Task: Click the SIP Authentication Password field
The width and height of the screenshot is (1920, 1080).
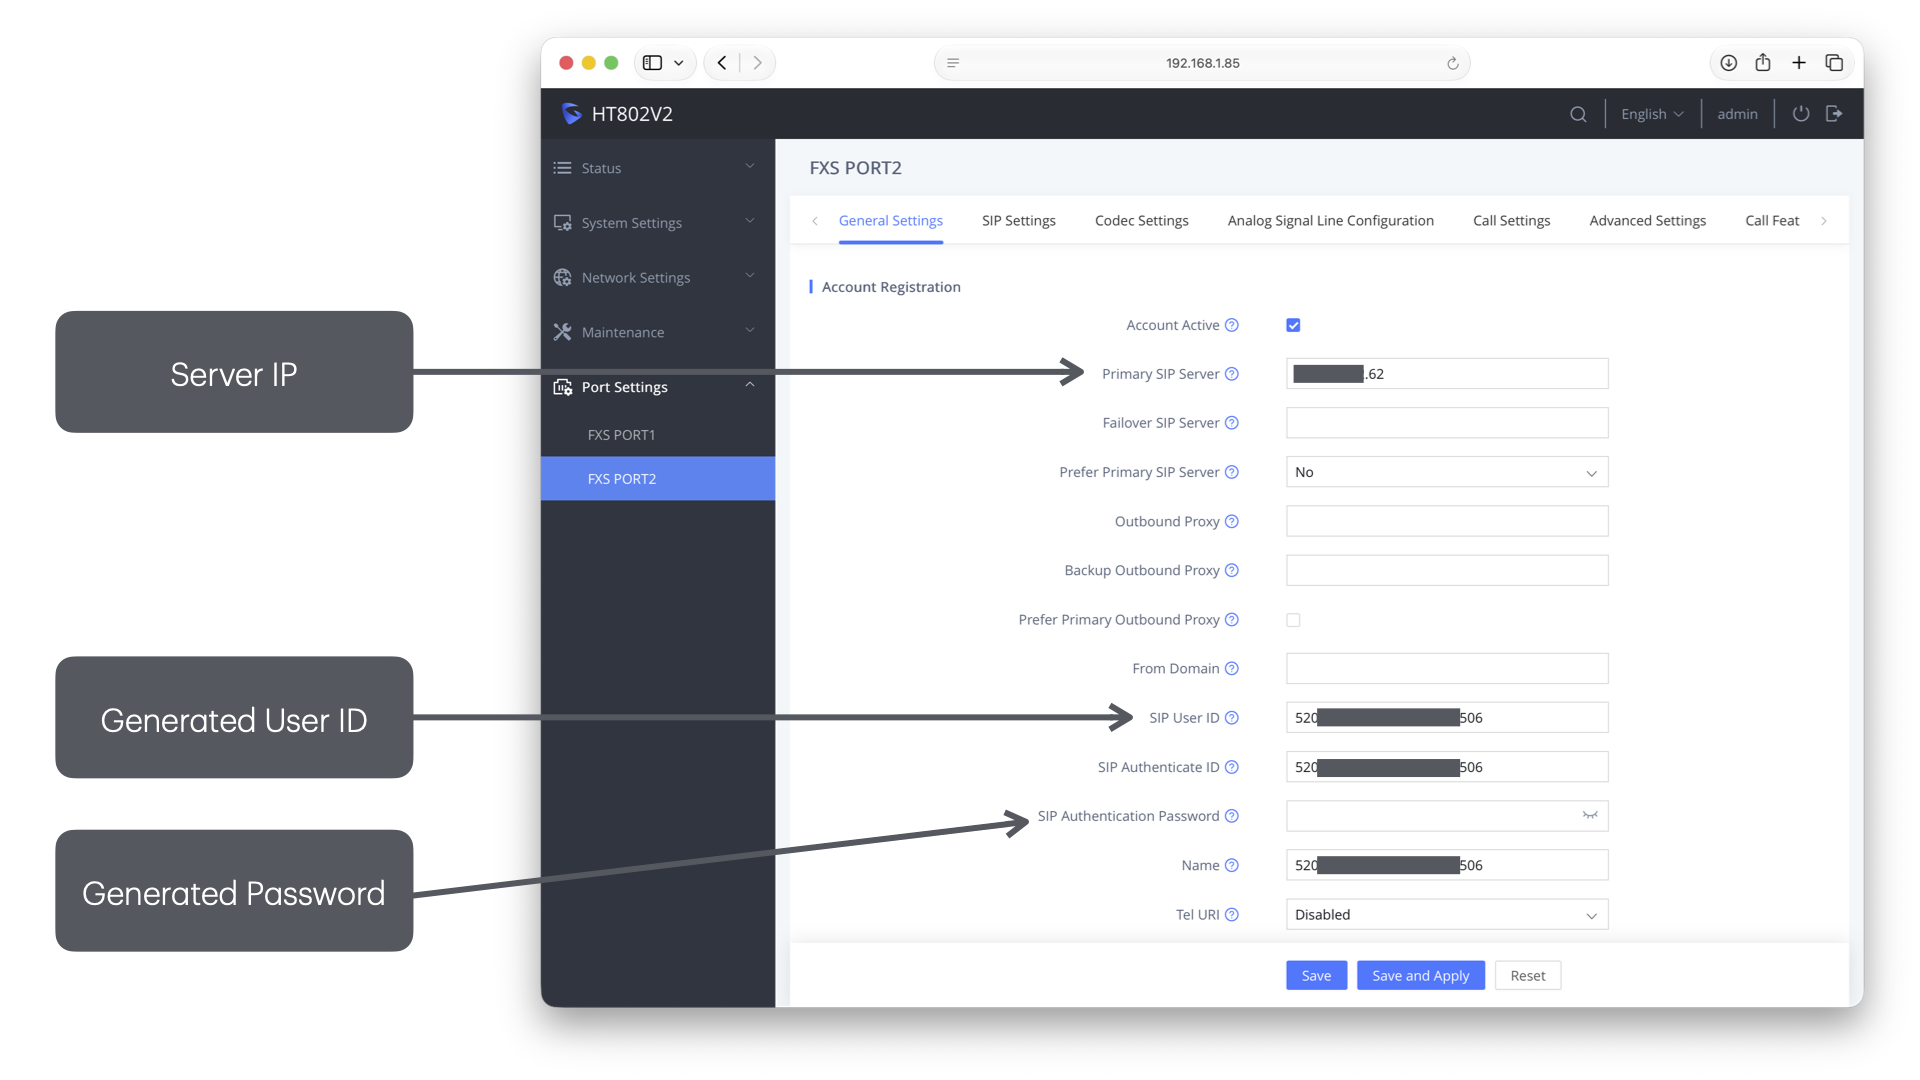Action: (x=1447, y=816)
